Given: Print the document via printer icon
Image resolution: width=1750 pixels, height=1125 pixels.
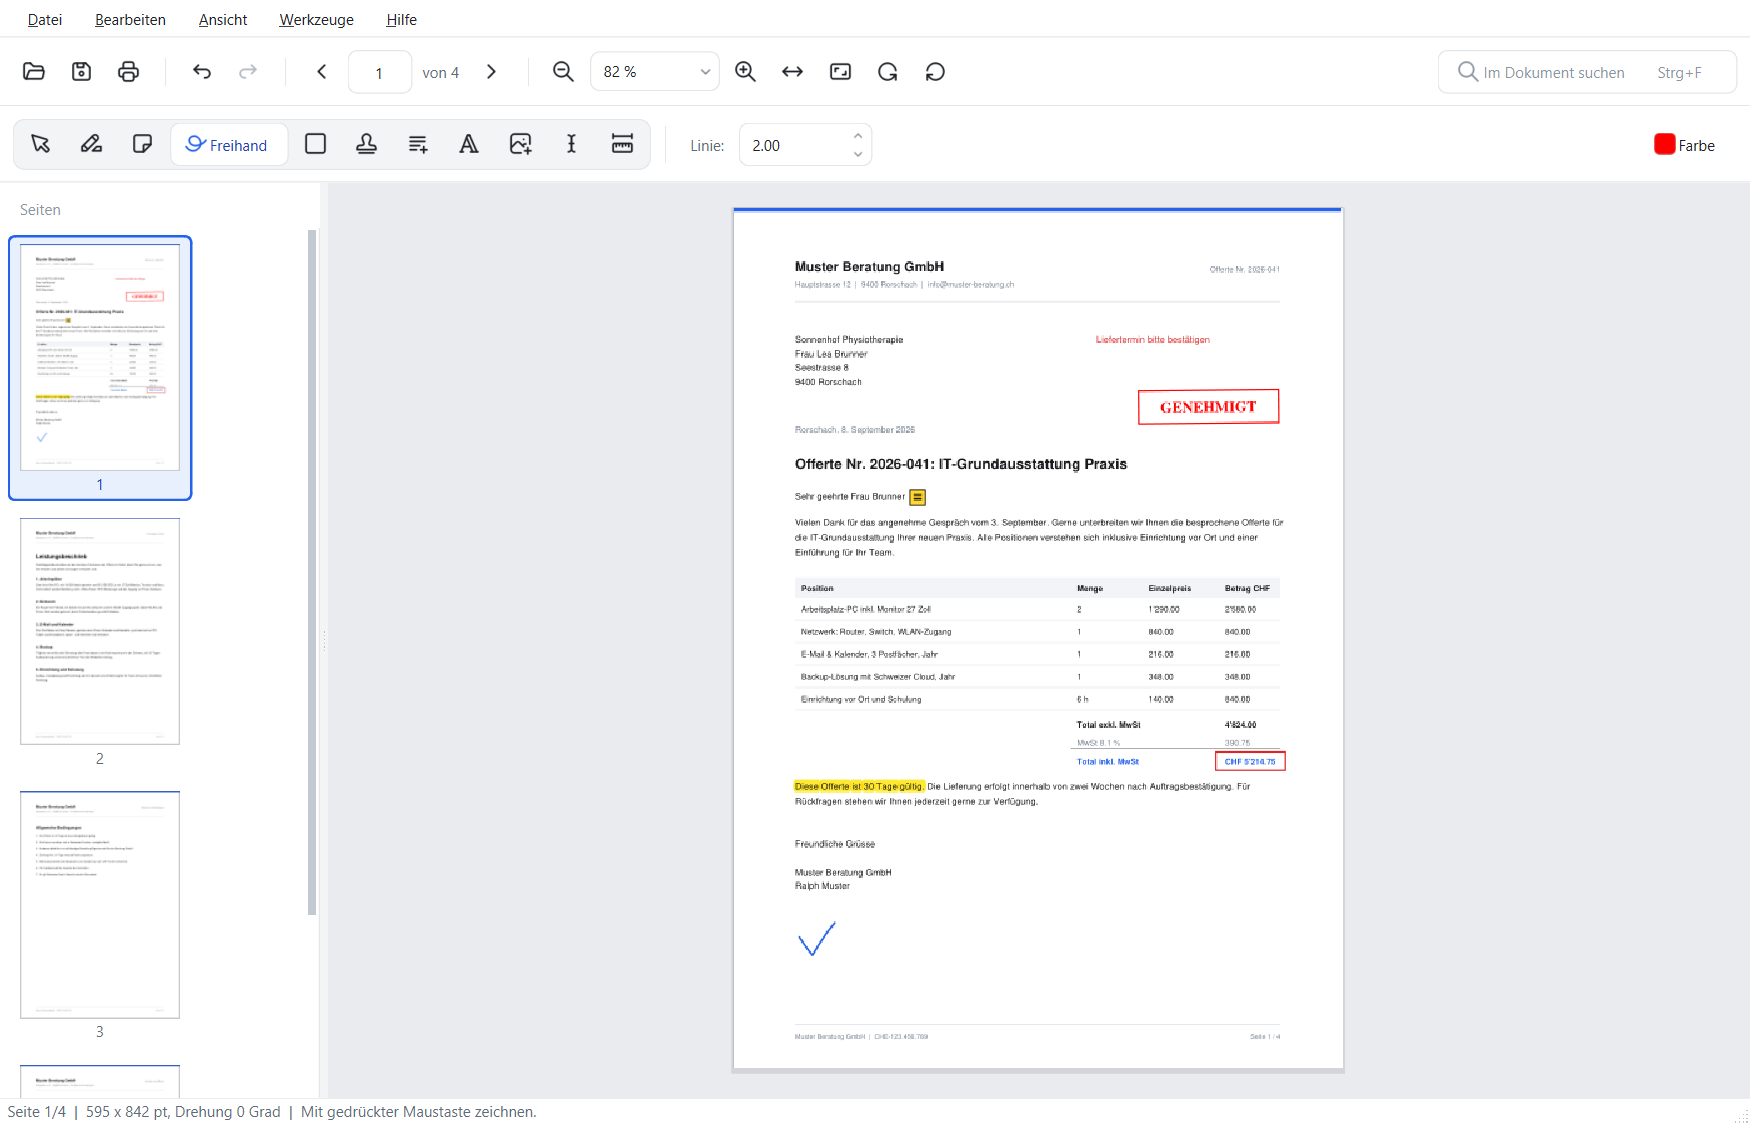Looking at the screenshot, I should click(128, 72).
